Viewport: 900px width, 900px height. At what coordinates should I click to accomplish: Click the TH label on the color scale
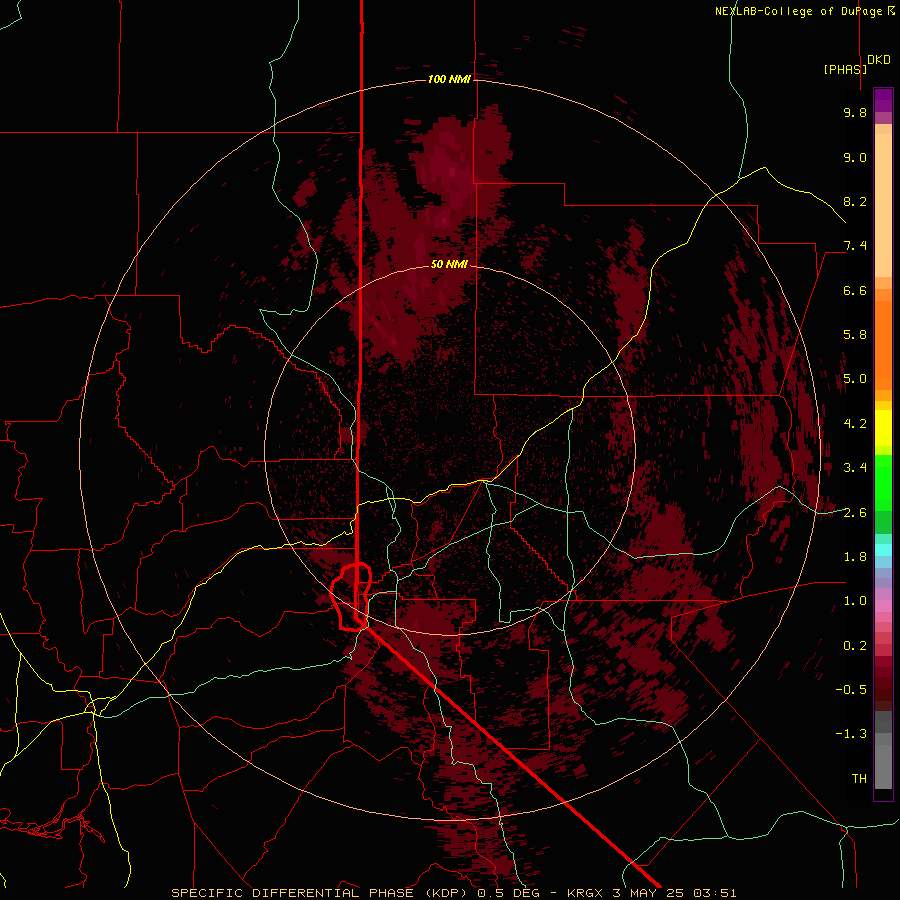859,779
